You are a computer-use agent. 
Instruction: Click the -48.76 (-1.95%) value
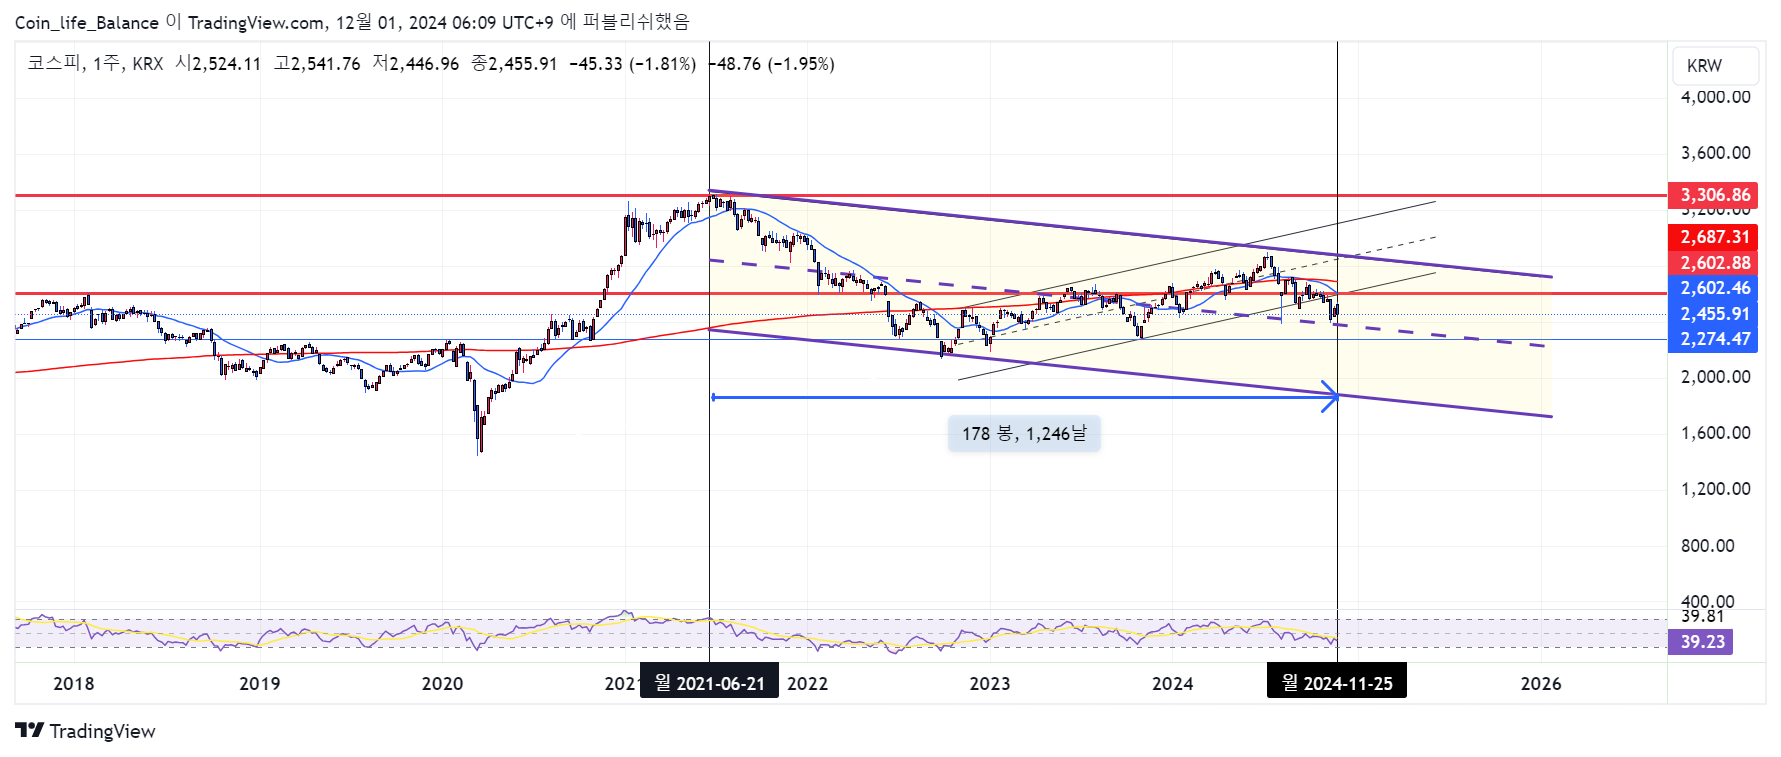tap(773, 64)
